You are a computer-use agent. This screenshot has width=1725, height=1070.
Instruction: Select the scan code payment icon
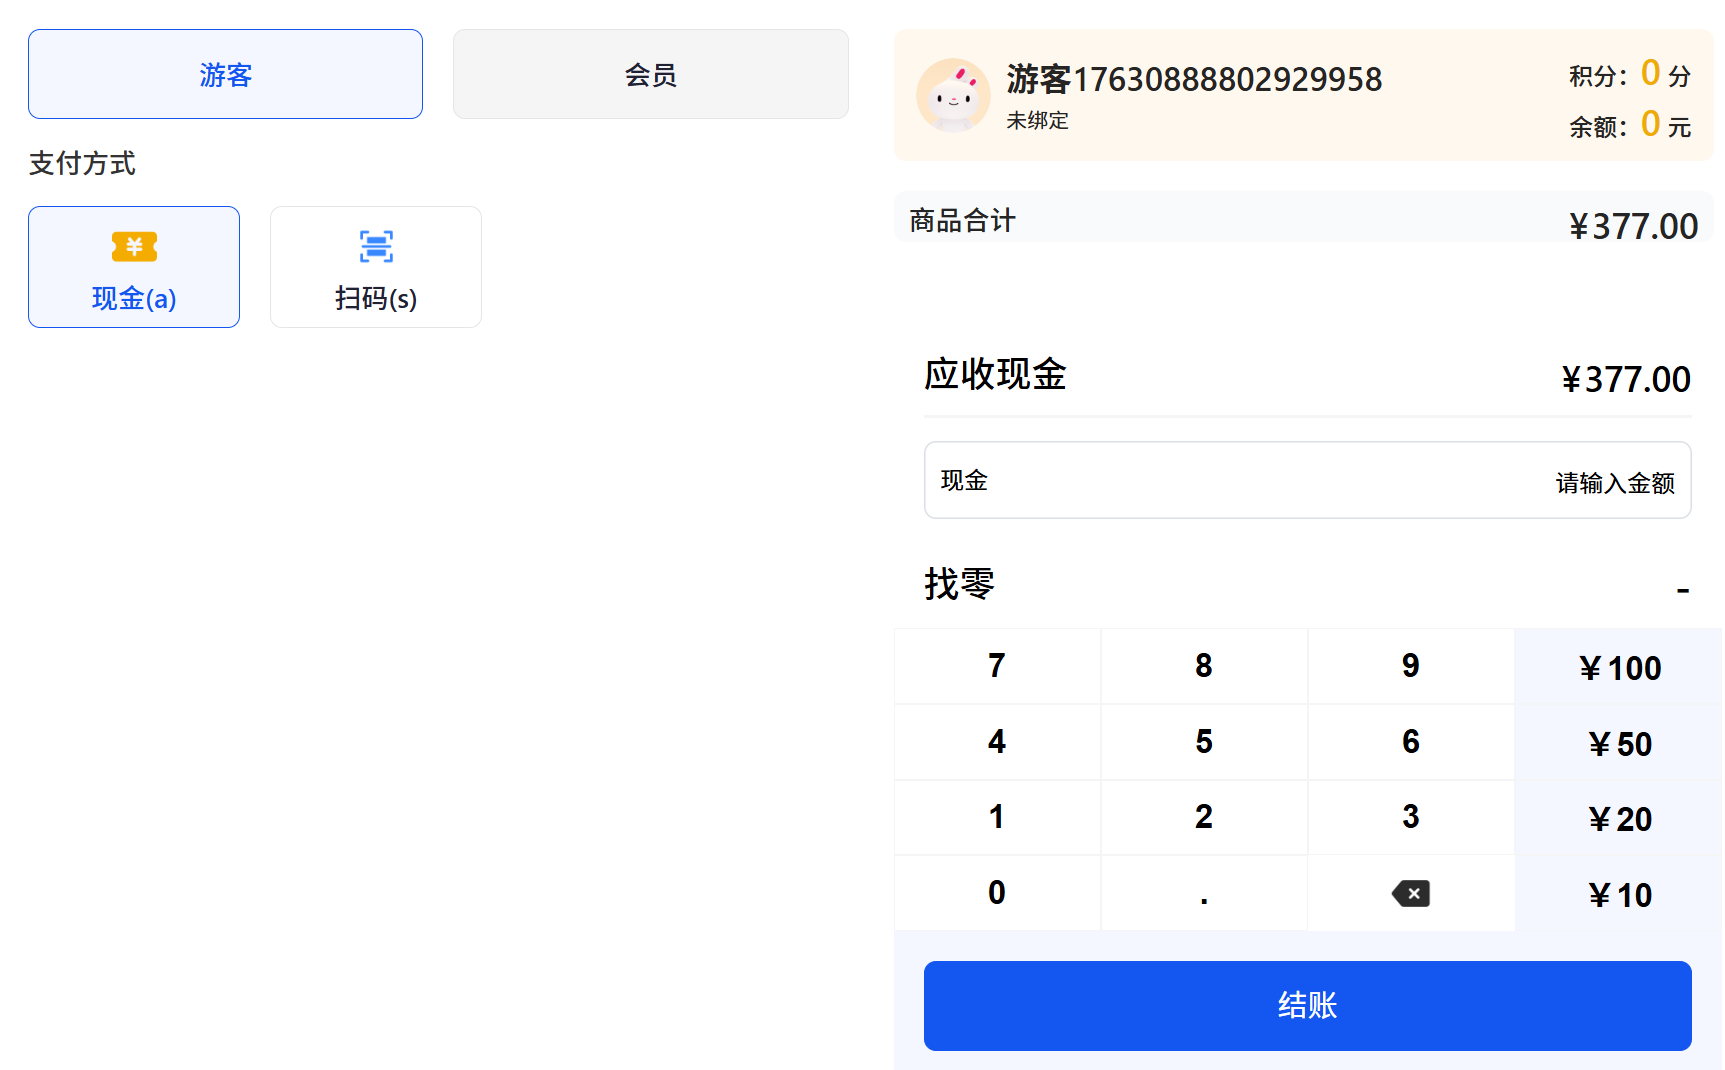[x=376, y=246]
